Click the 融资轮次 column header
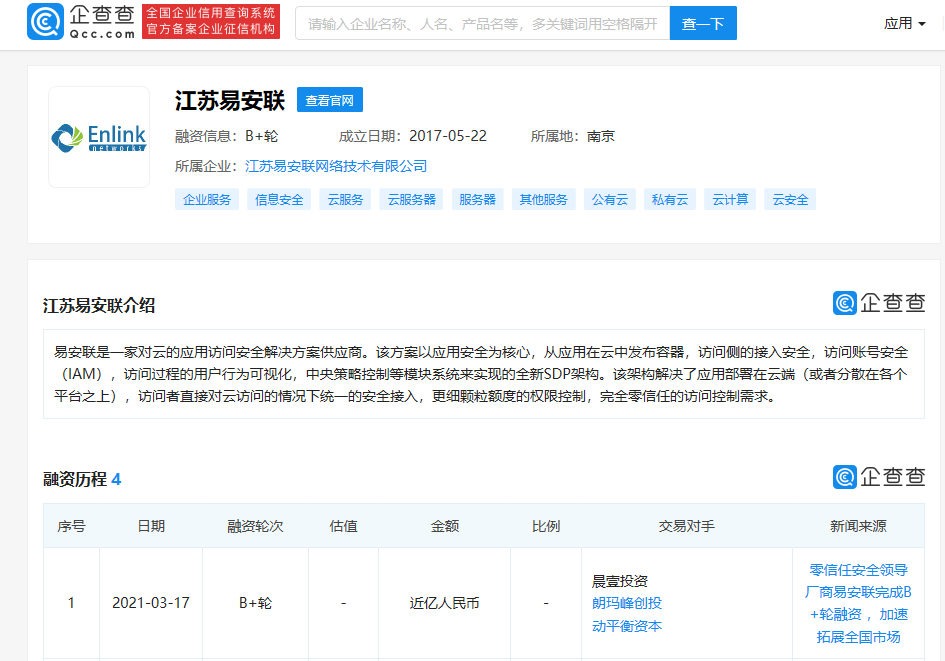 point(255,526)
